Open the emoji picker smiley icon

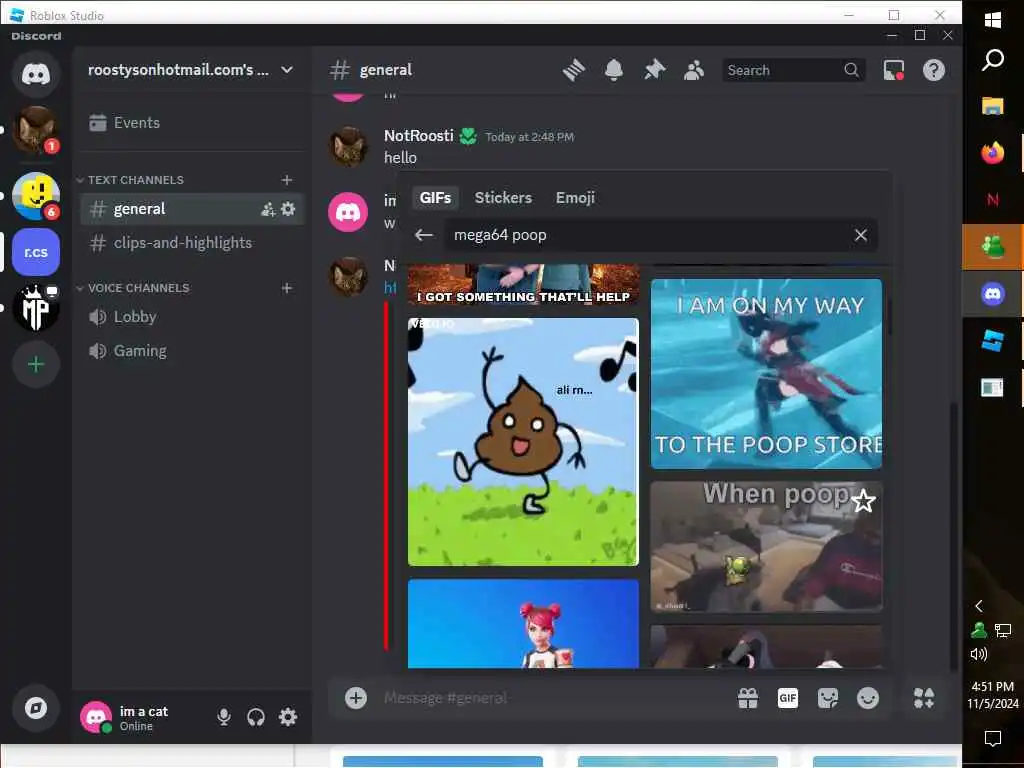coord(867,698)
